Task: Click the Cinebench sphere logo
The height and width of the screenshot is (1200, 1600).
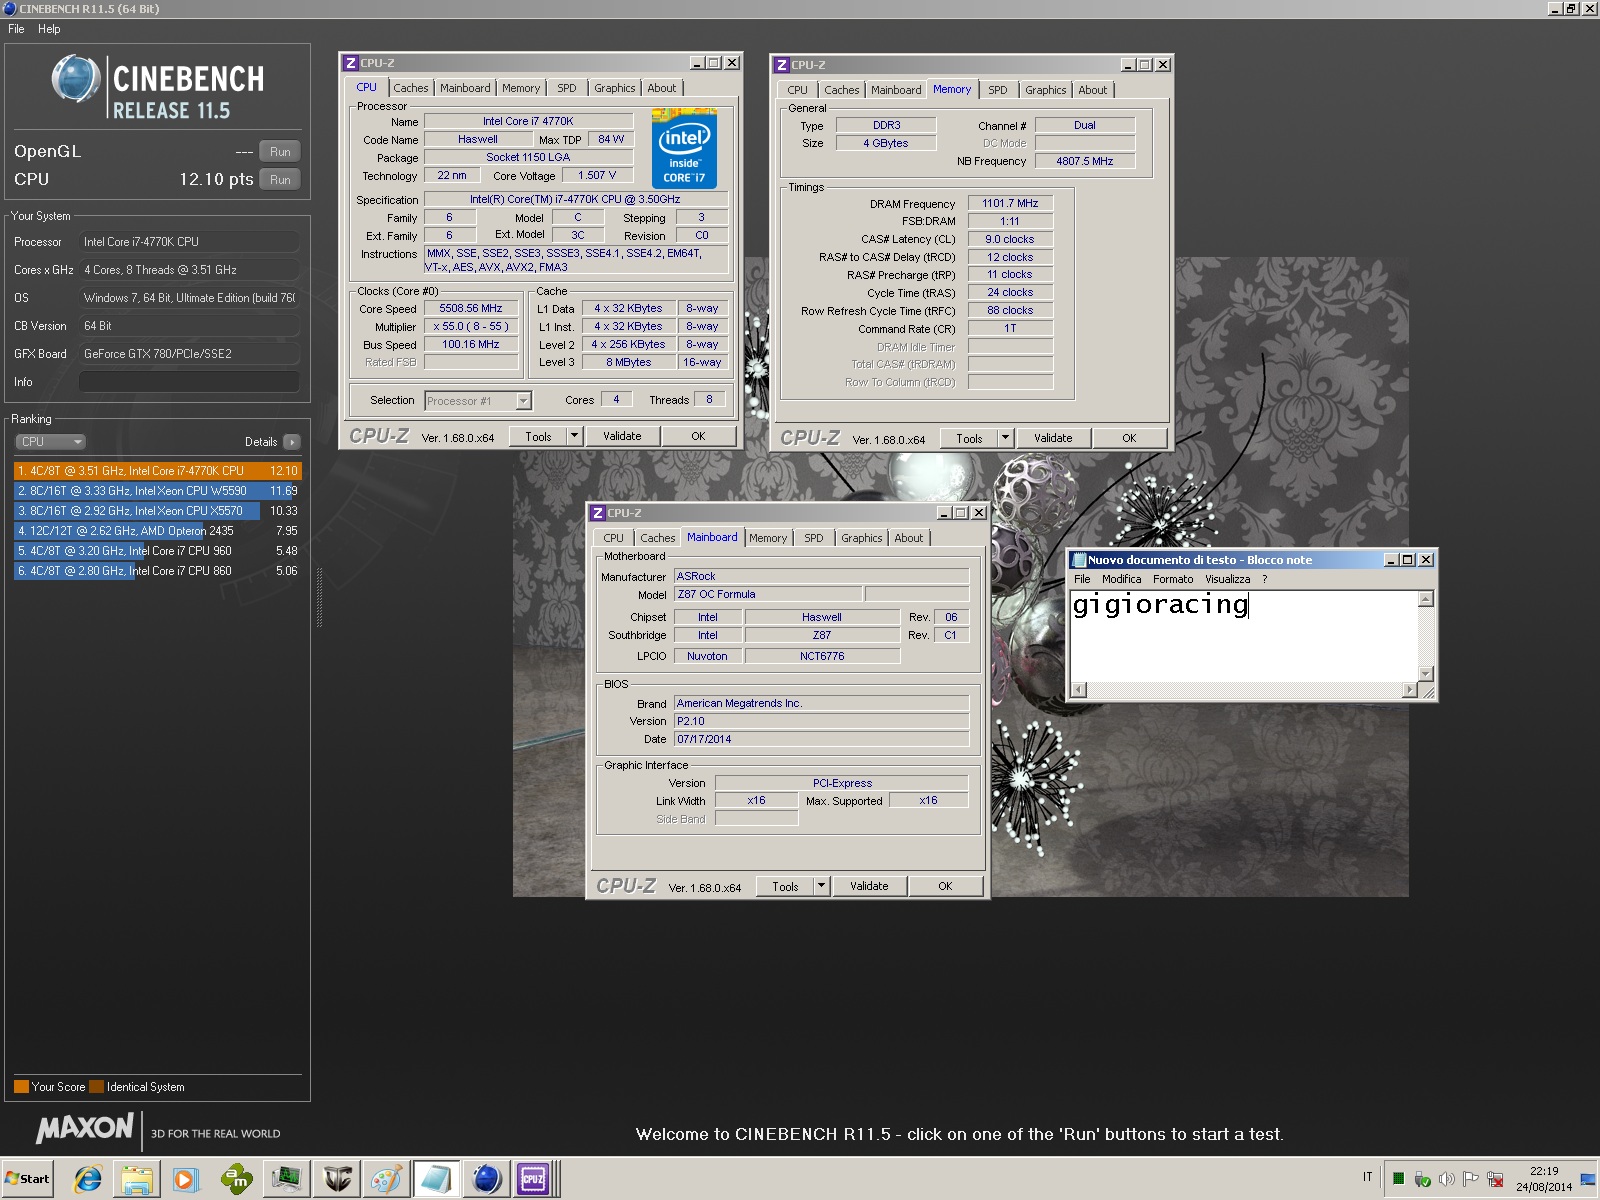Action: [x=76, y=79]
